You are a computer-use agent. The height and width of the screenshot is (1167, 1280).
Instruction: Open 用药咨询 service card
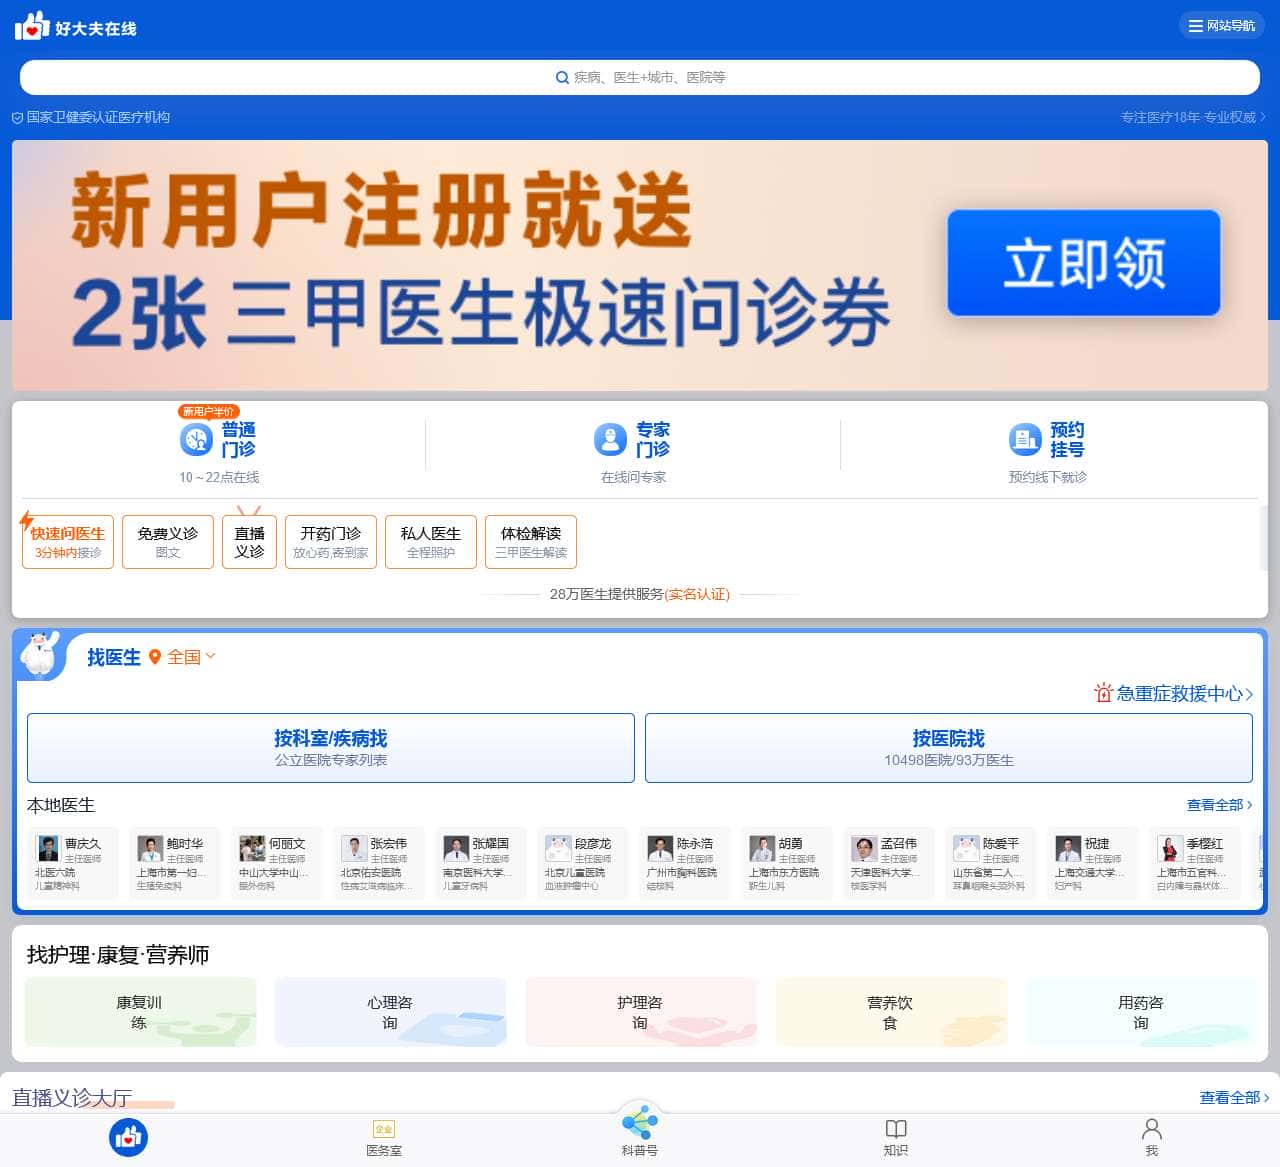(x=1142, y=1012)
